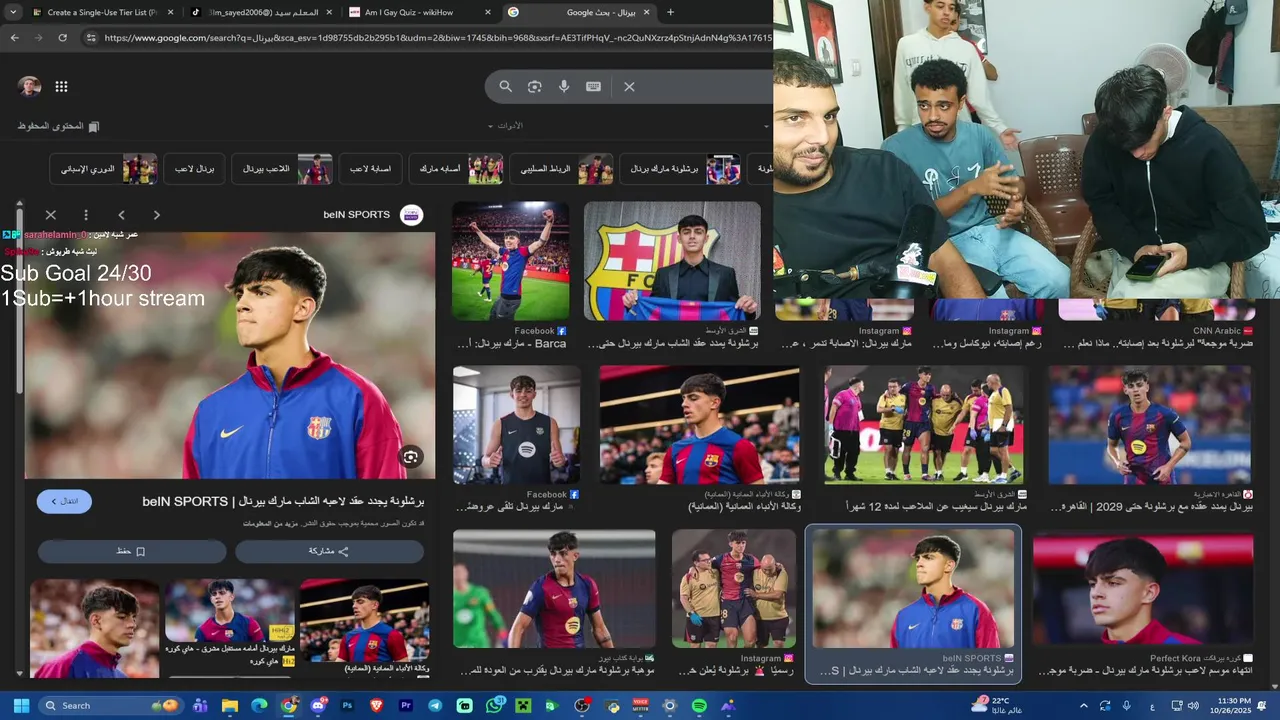Open search by image camera icon
Image resolution: width=1280 pixels, height=720 pixels.
coord(535,87)
